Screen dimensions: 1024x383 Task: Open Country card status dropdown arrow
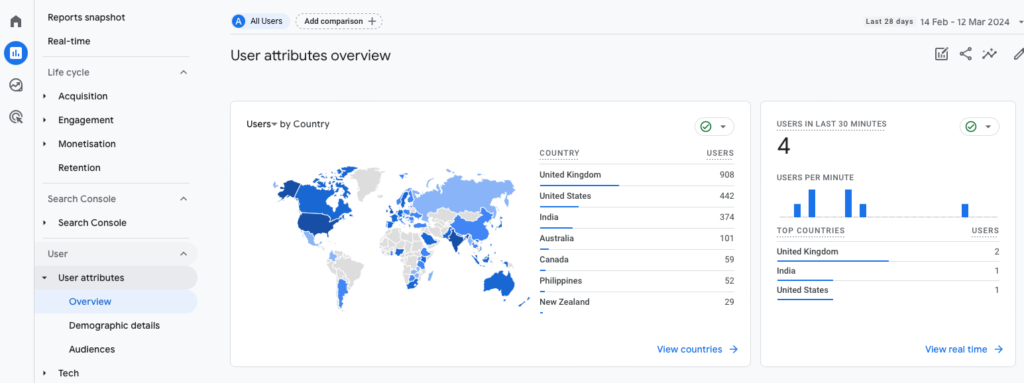pyautogui.click(x=723, y=127)
